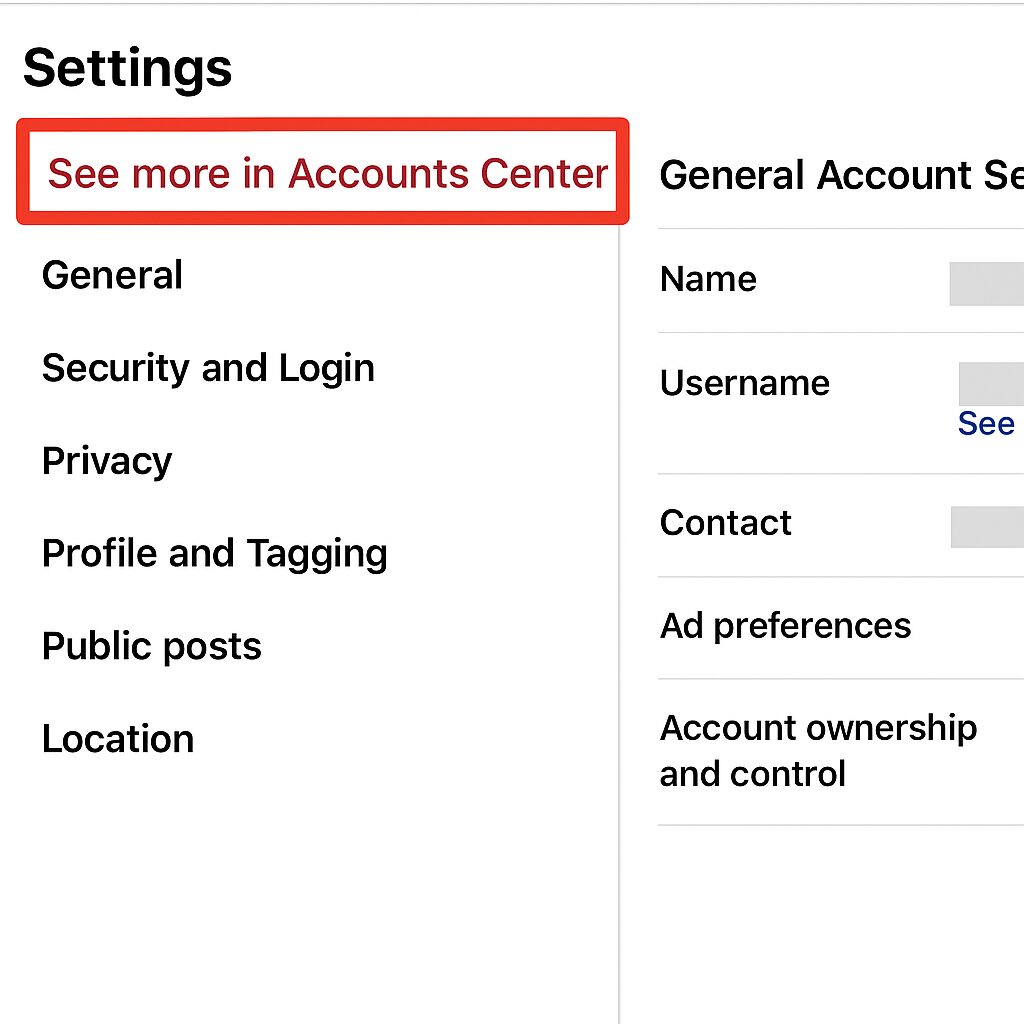Viewport: 1024px width, 1024px height.
Task: Select Public posts in sidebar
Action: tap(151, 646)
